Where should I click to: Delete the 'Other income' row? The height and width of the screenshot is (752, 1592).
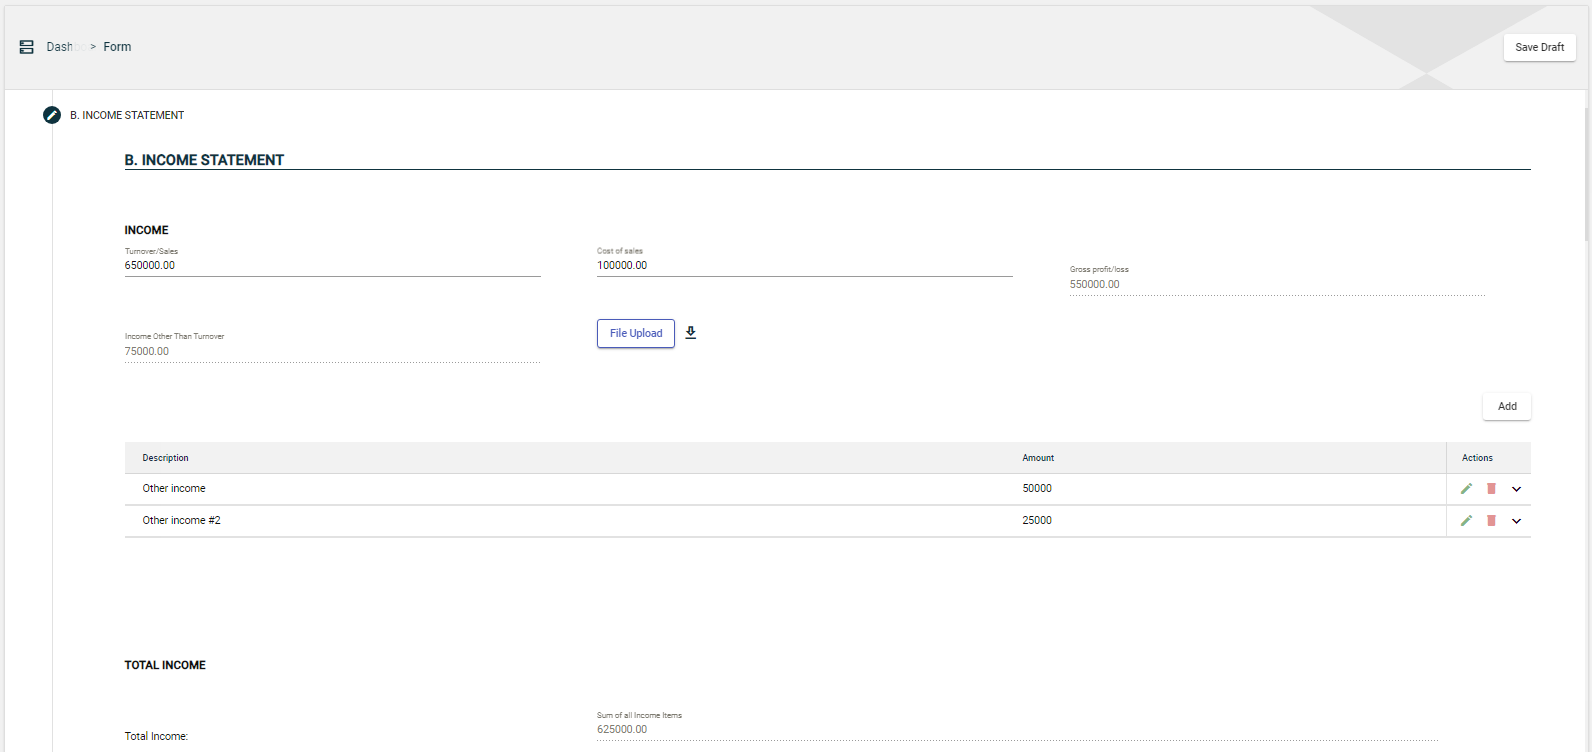1491,489
